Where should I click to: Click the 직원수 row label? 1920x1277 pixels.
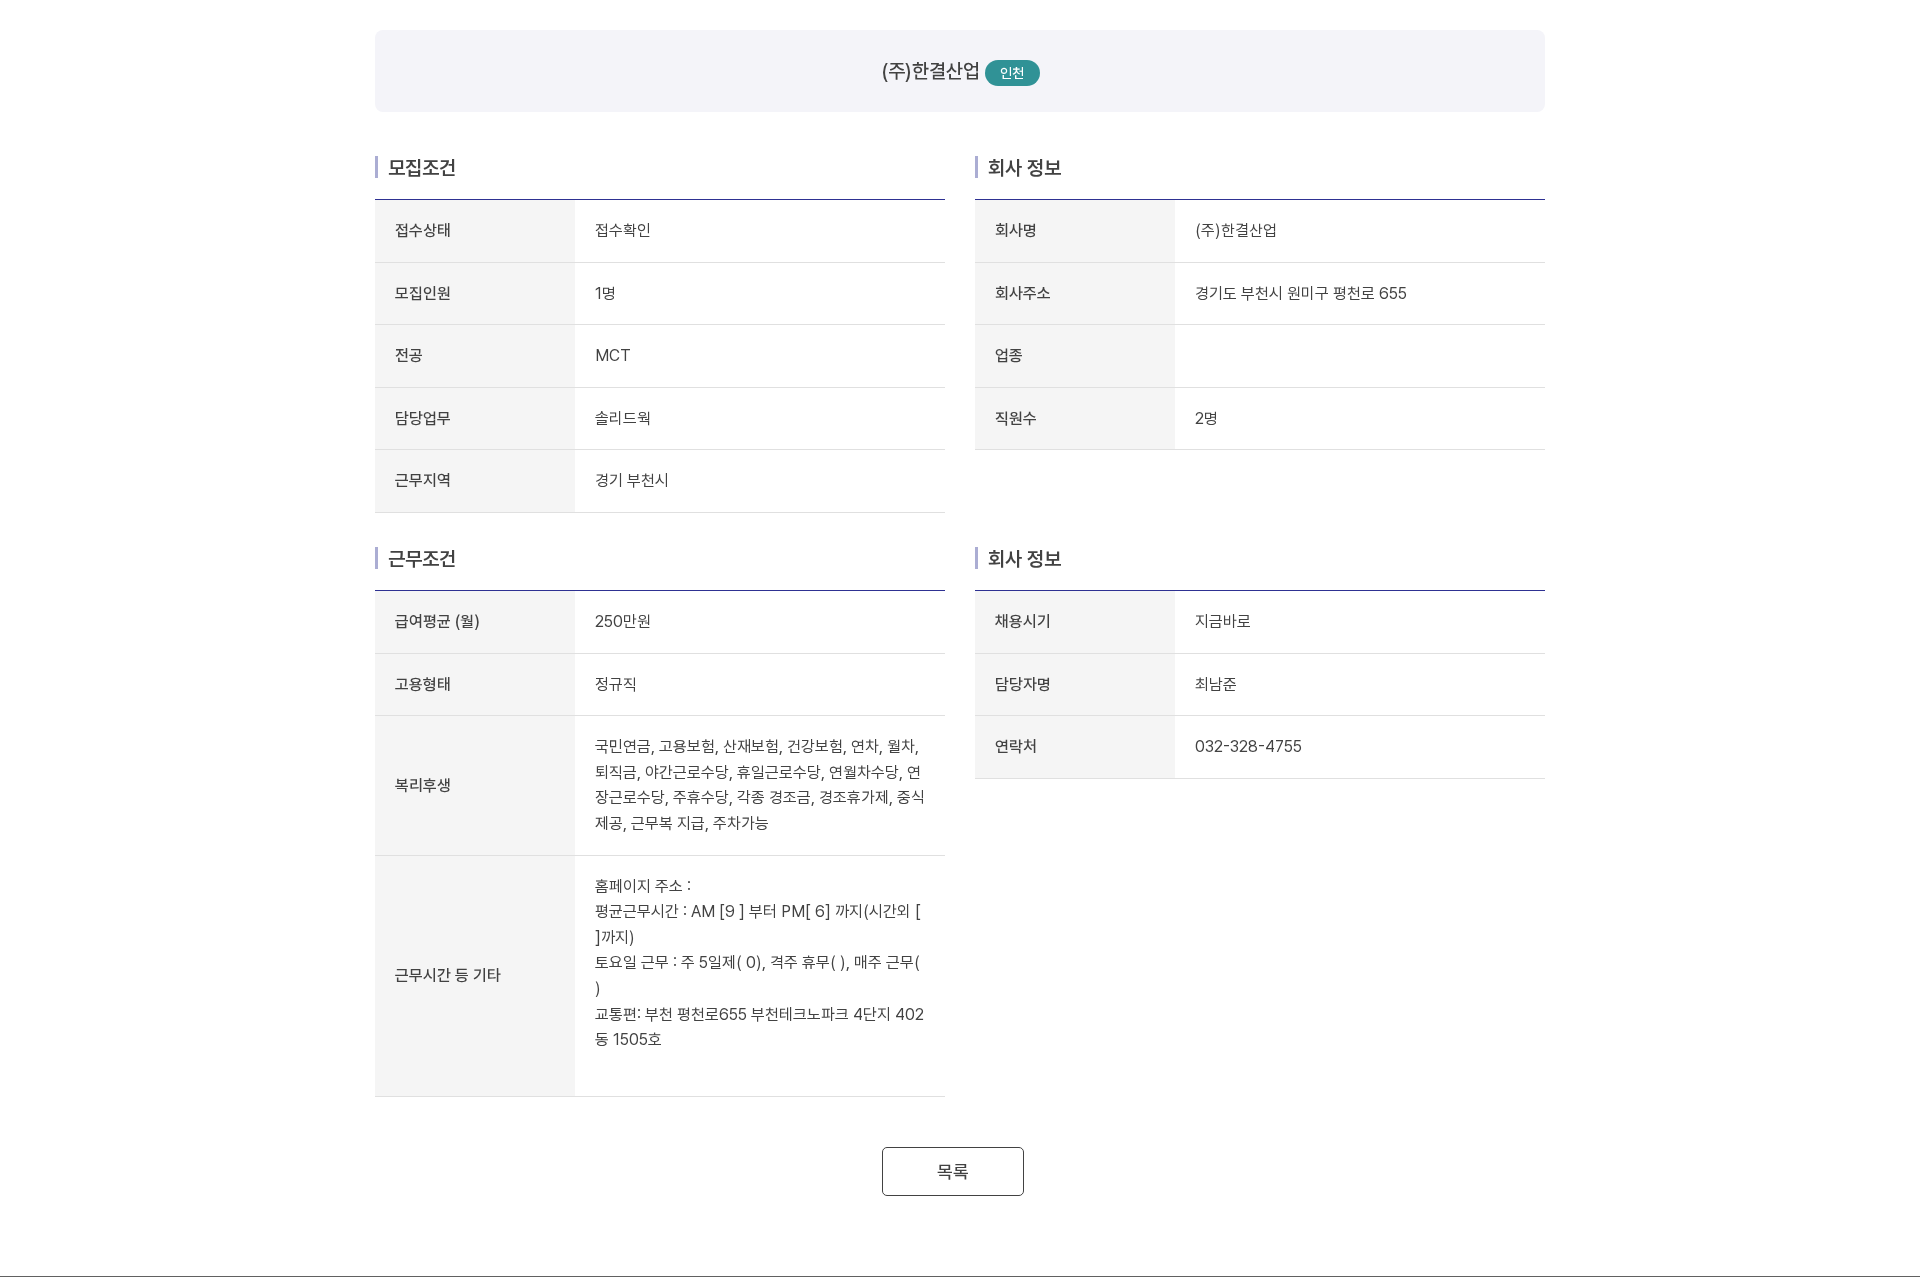click(x=1016, y=418)
